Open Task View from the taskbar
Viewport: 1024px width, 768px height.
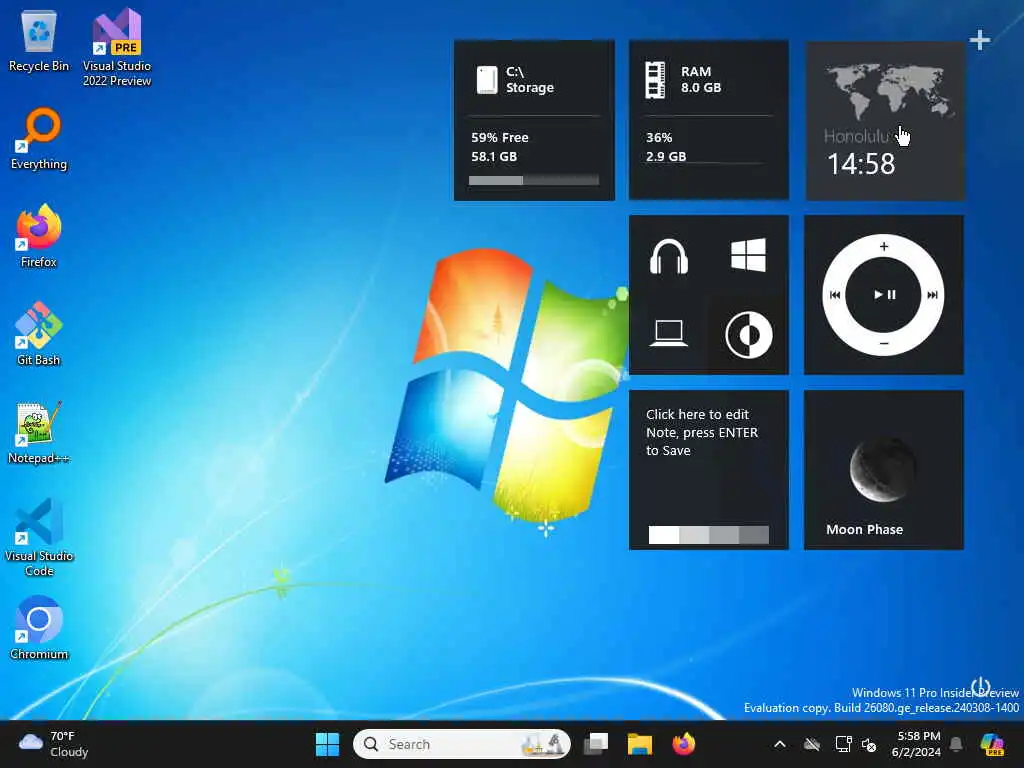click(596, 744)
